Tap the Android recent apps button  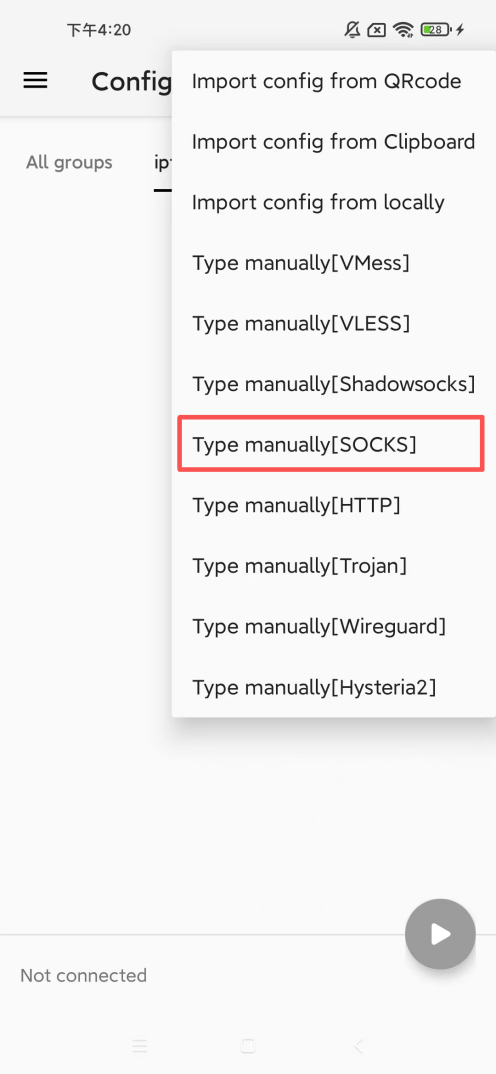tap(139, 1045)
